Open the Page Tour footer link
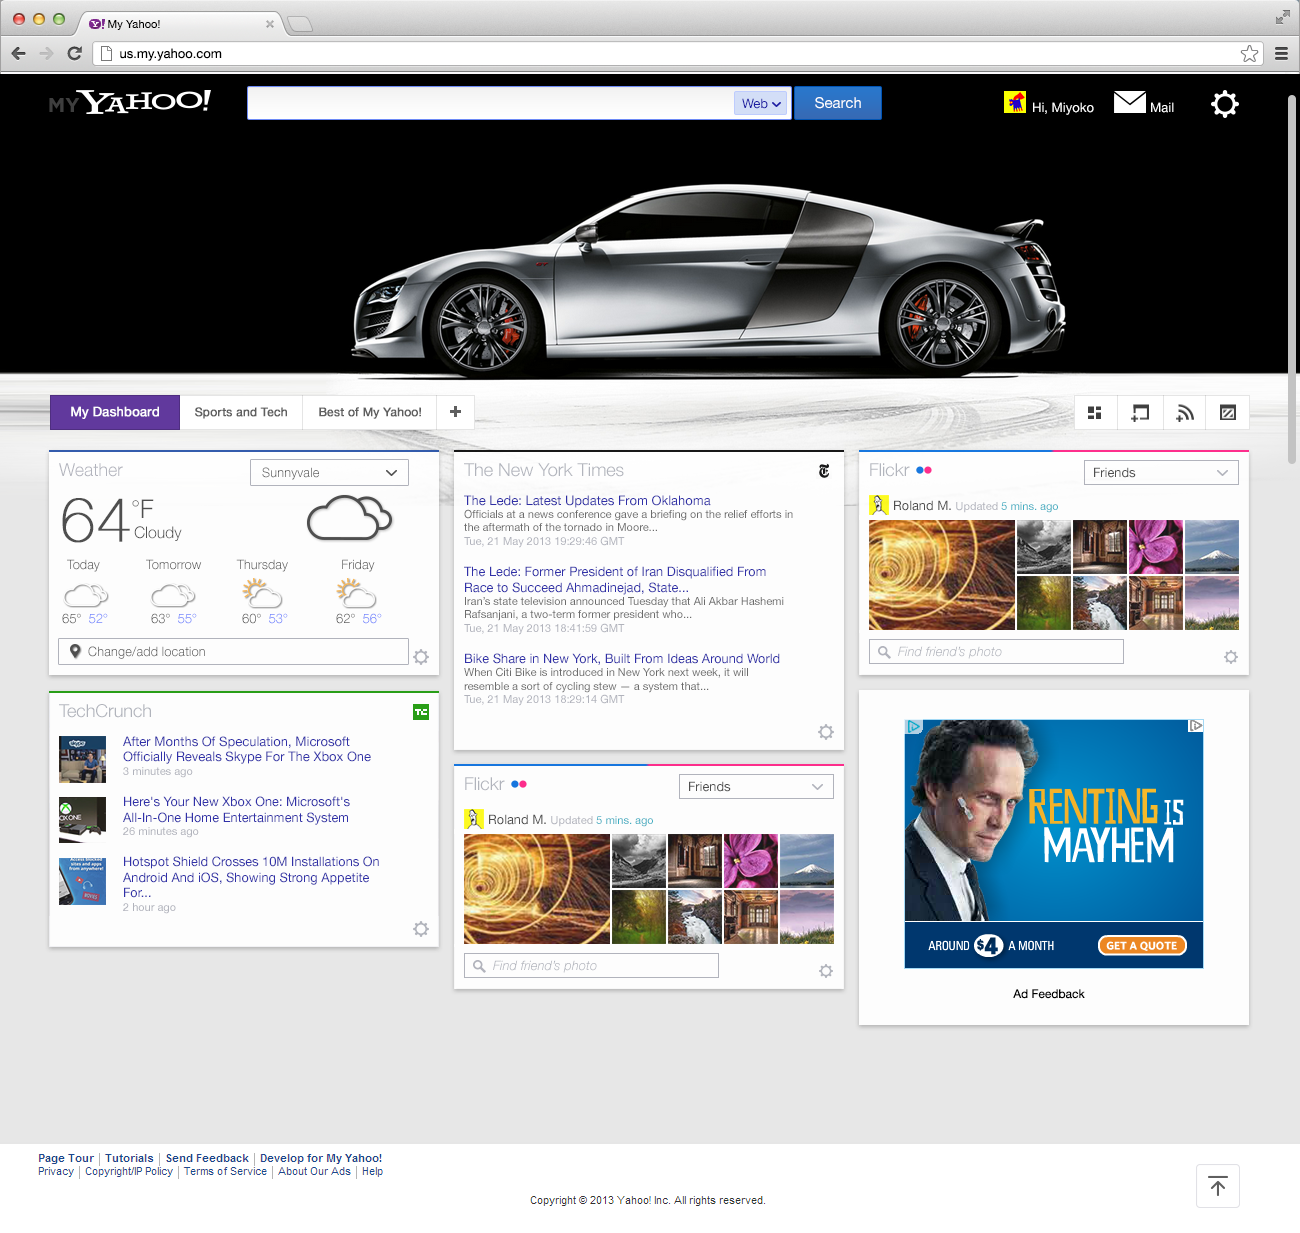Screen dimensions: 1300x1233 66,1158
